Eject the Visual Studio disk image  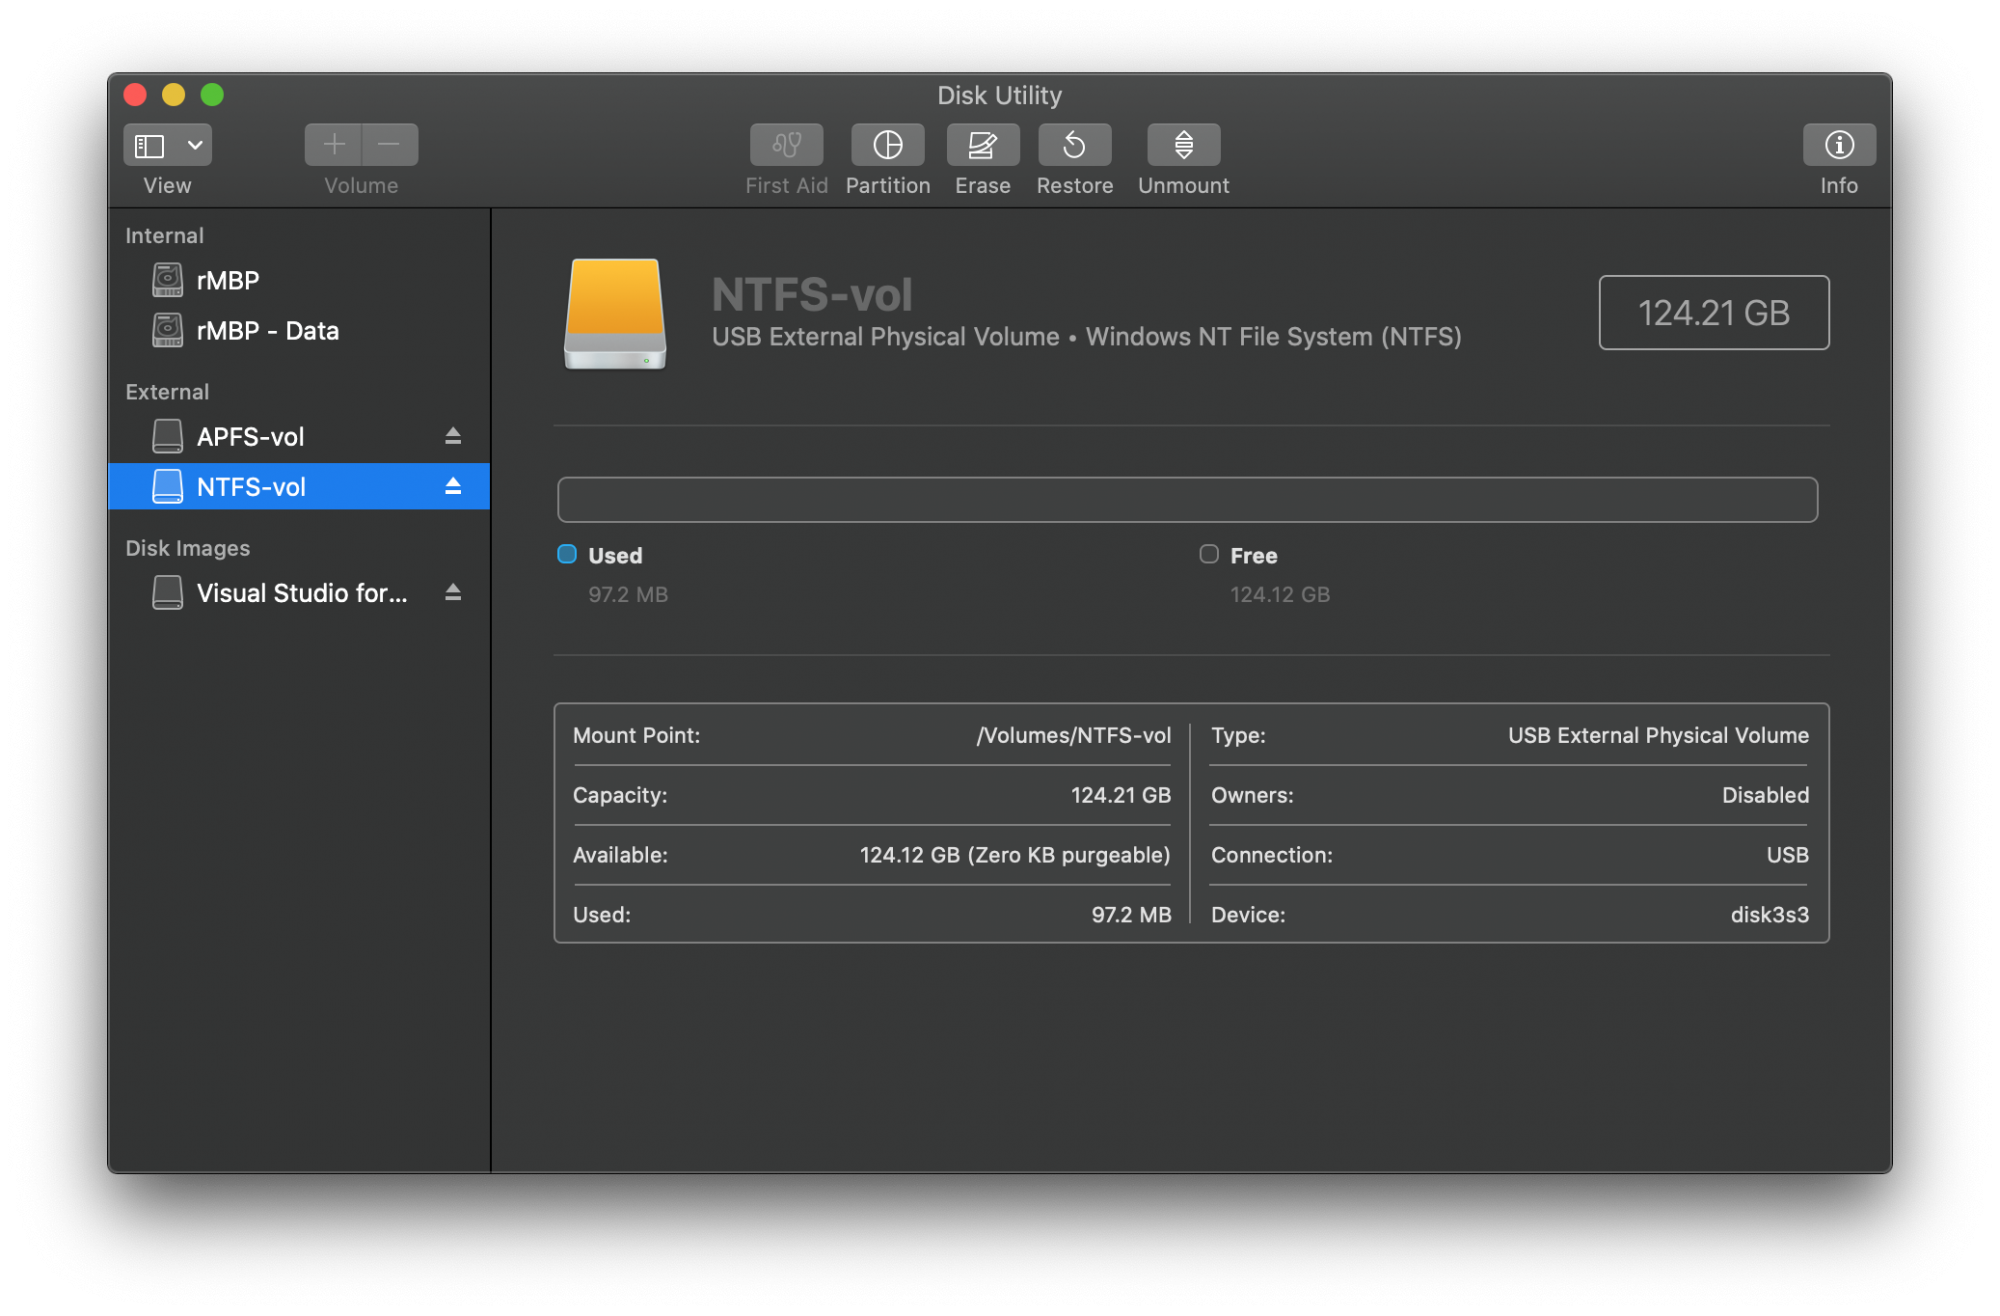coord(453,592)
